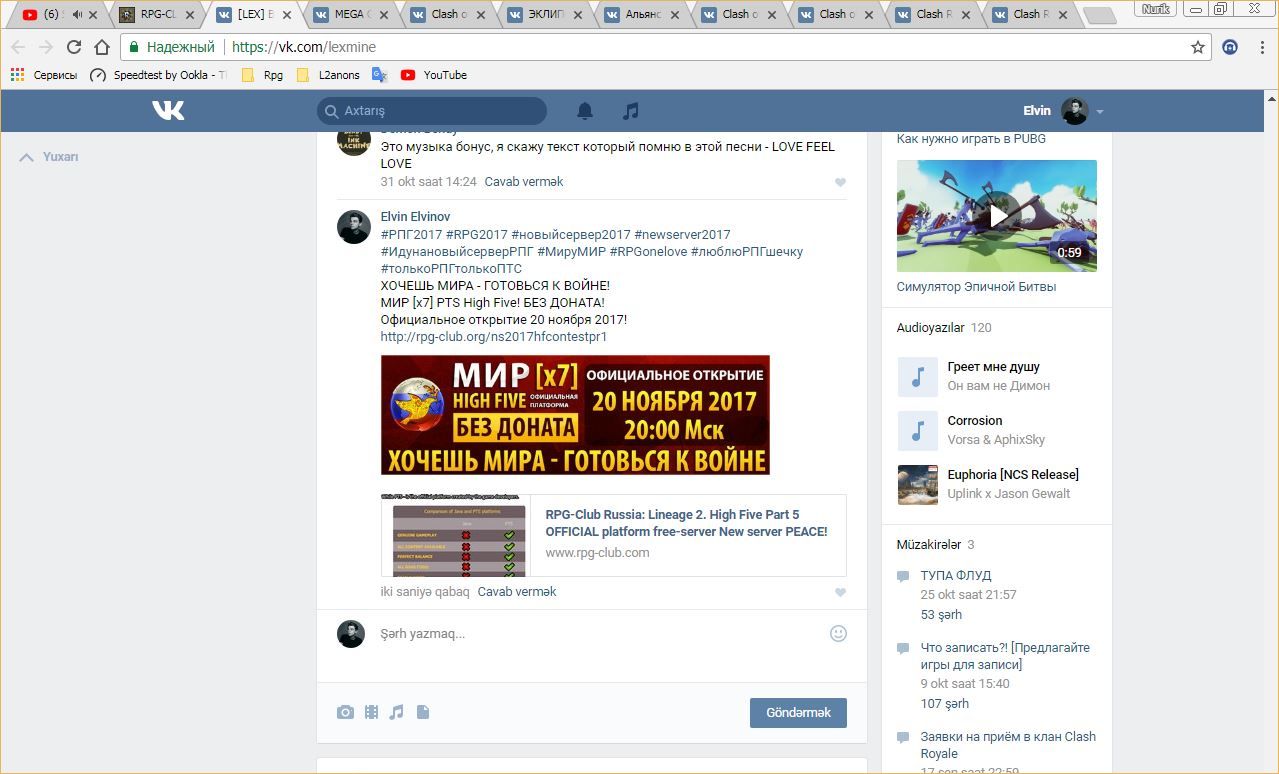Like Elvin Elvinov's comment posted seconds ago

[x=840, y=592]
